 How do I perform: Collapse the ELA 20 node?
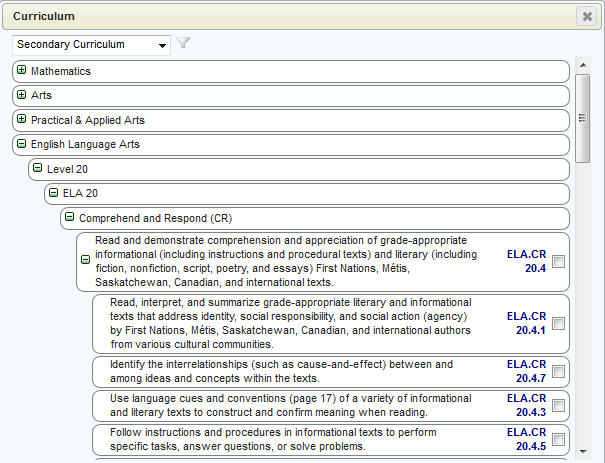pyautogui.click(x=54, y=193)
